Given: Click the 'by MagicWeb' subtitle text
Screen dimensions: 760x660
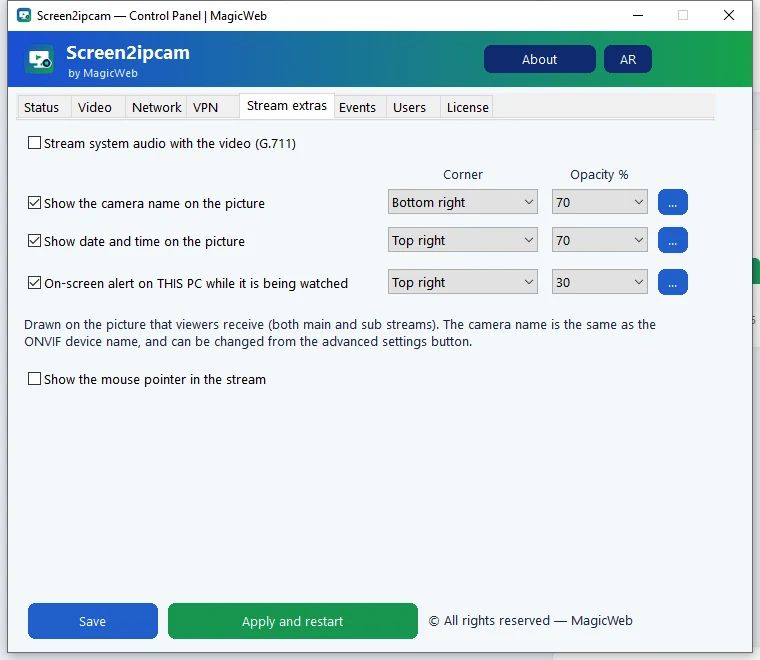Looking at the screenshot, I should pyautogui.click(x=103, y=73).
